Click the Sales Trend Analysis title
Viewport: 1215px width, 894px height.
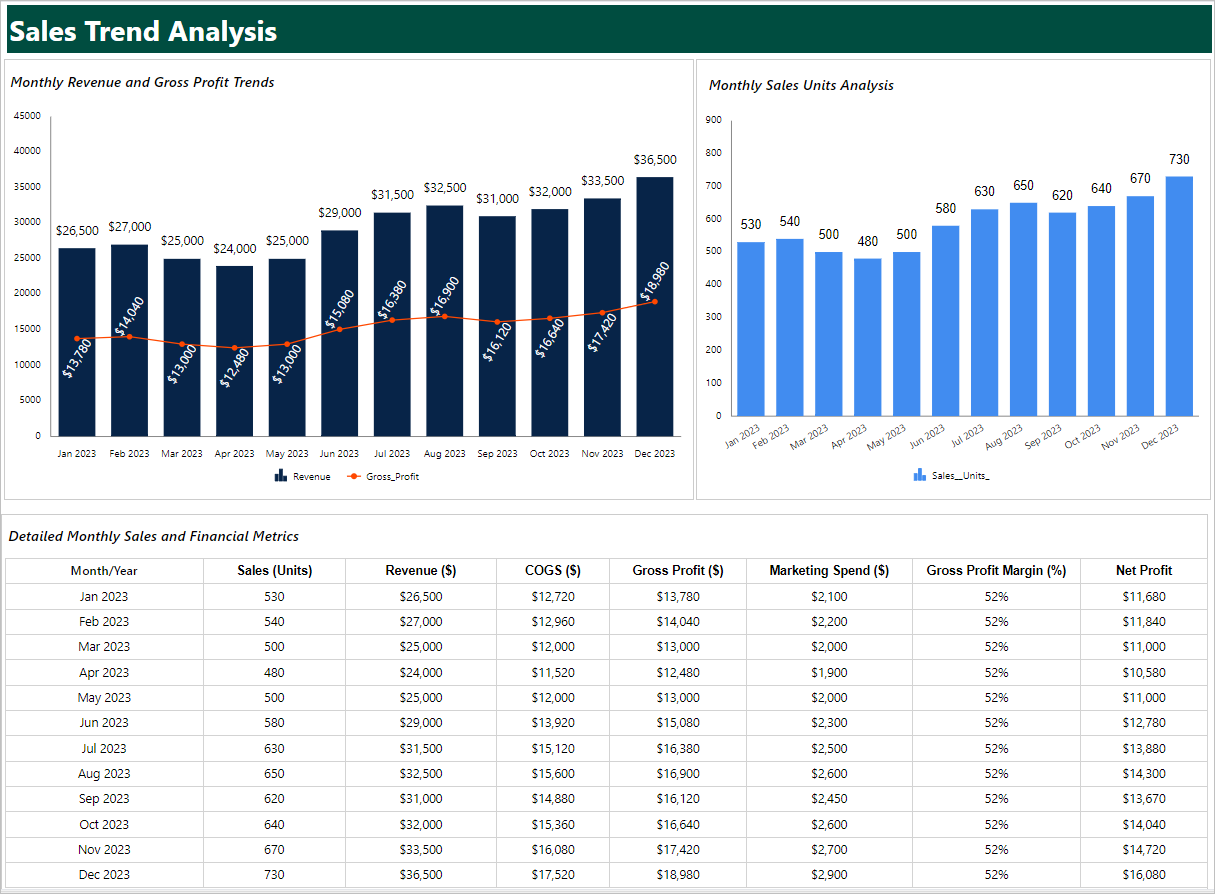pos(143,31)
